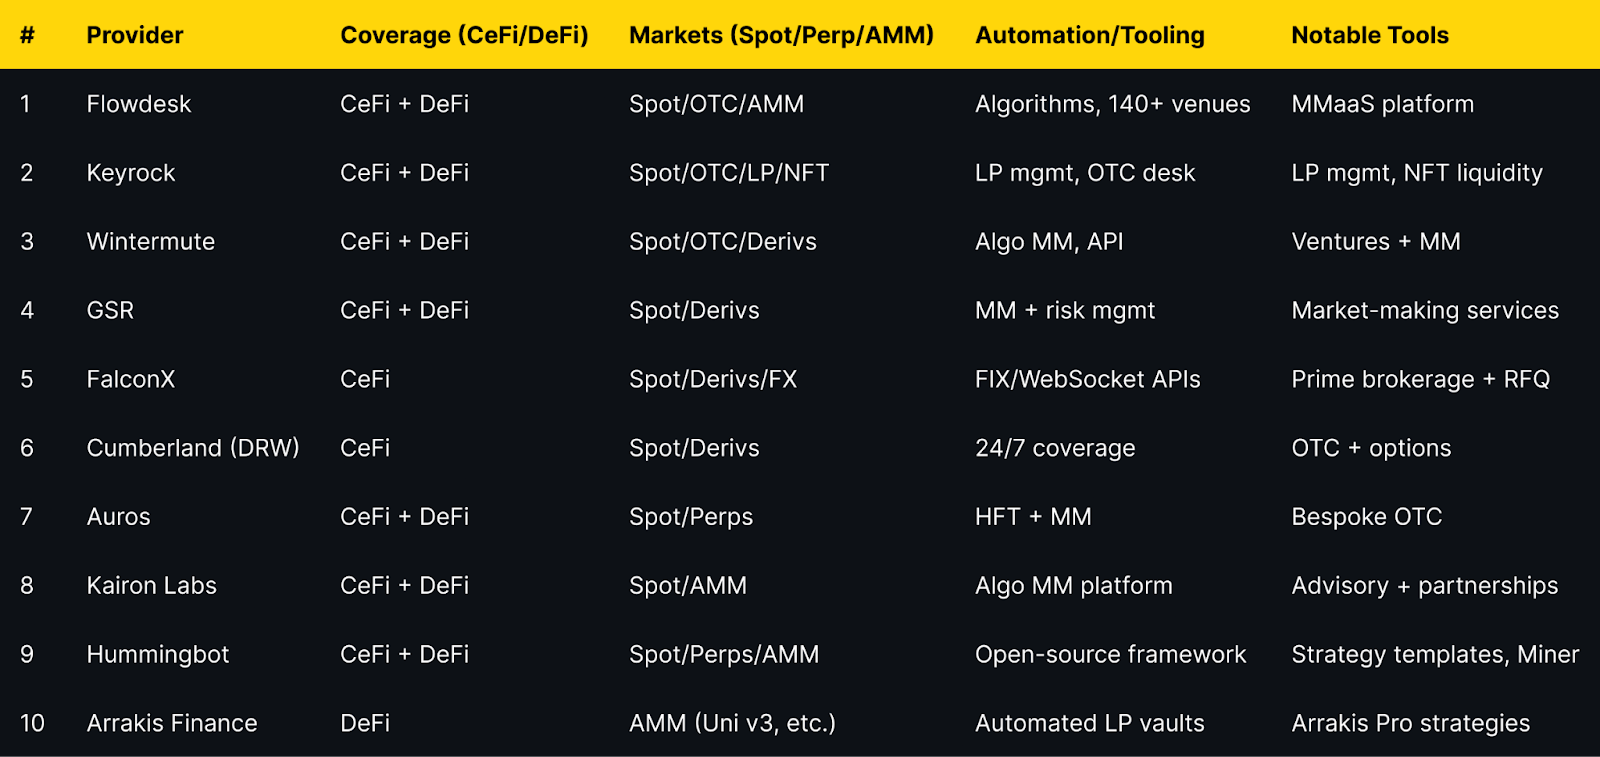The width and height of the screenshot is (1600, 757).
Task: Click Market-making services cell
Action: 1425,311
